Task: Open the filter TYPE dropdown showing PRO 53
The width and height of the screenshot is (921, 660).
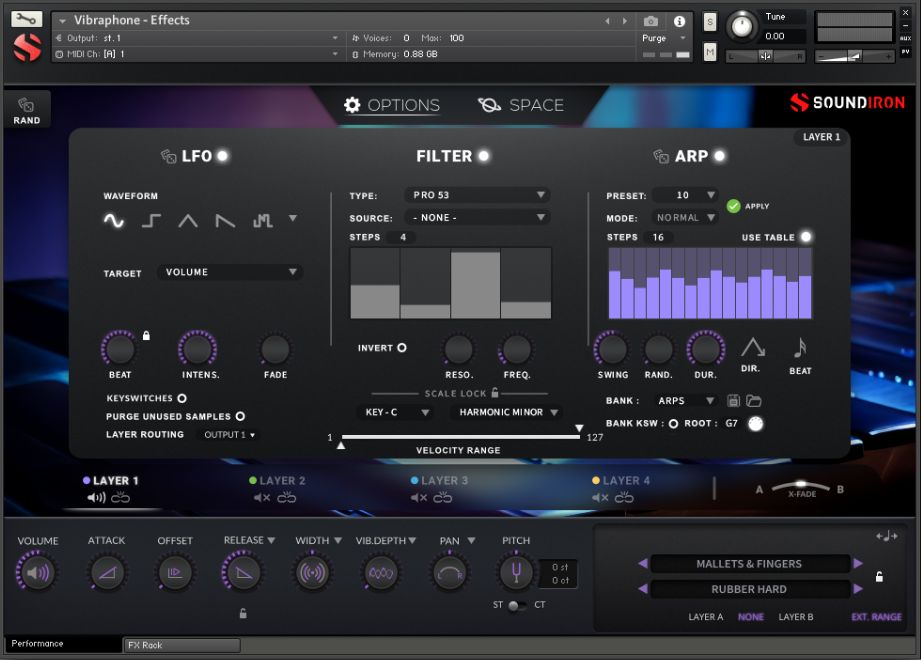Action: point(476,195)
